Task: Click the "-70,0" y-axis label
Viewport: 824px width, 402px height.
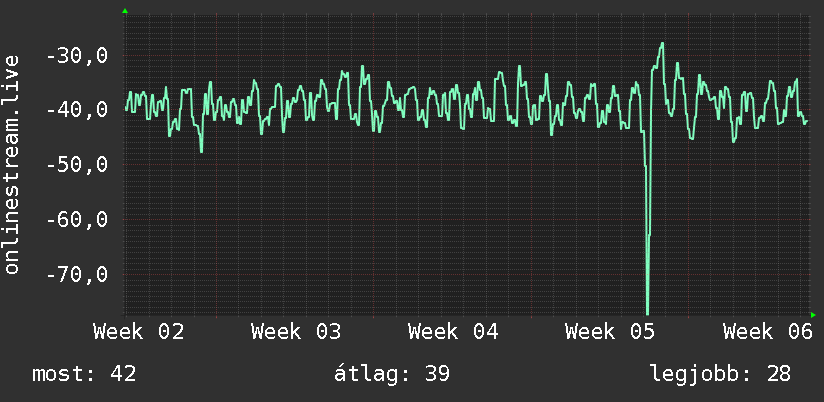Action: pyautogui.click(x=77, y=274)
